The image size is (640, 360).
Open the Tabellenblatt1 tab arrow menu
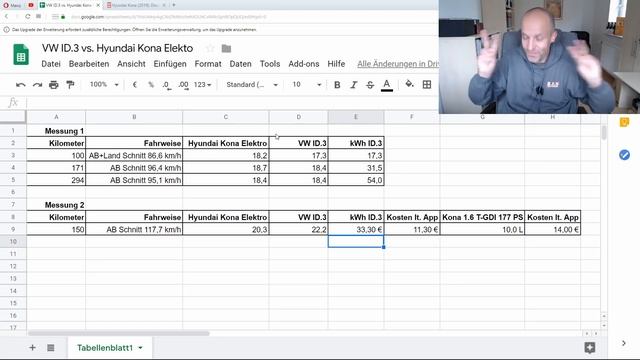coord(140,348)
